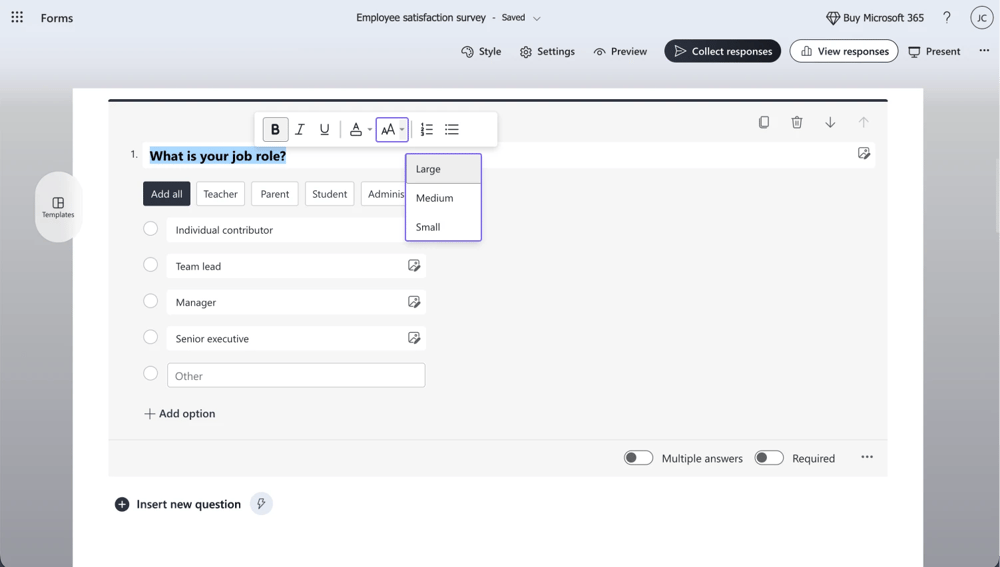Select the Team lead radio option
The width and height of the screenshot is (1000, 567).
151,265
